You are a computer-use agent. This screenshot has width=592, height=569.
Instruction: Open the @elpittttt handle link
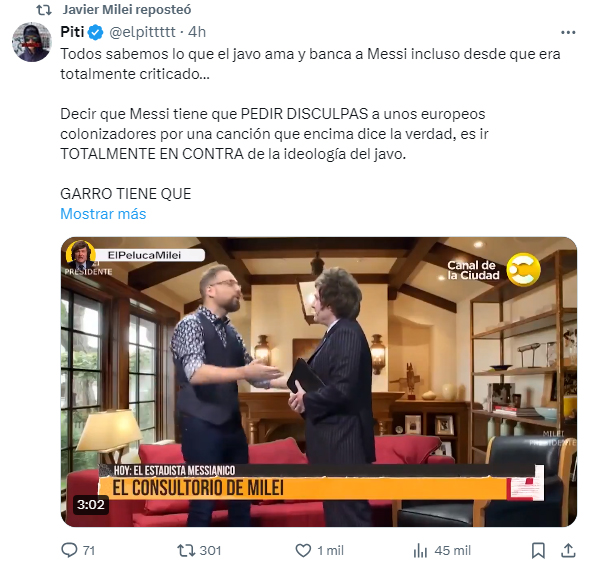coord(142,32)
